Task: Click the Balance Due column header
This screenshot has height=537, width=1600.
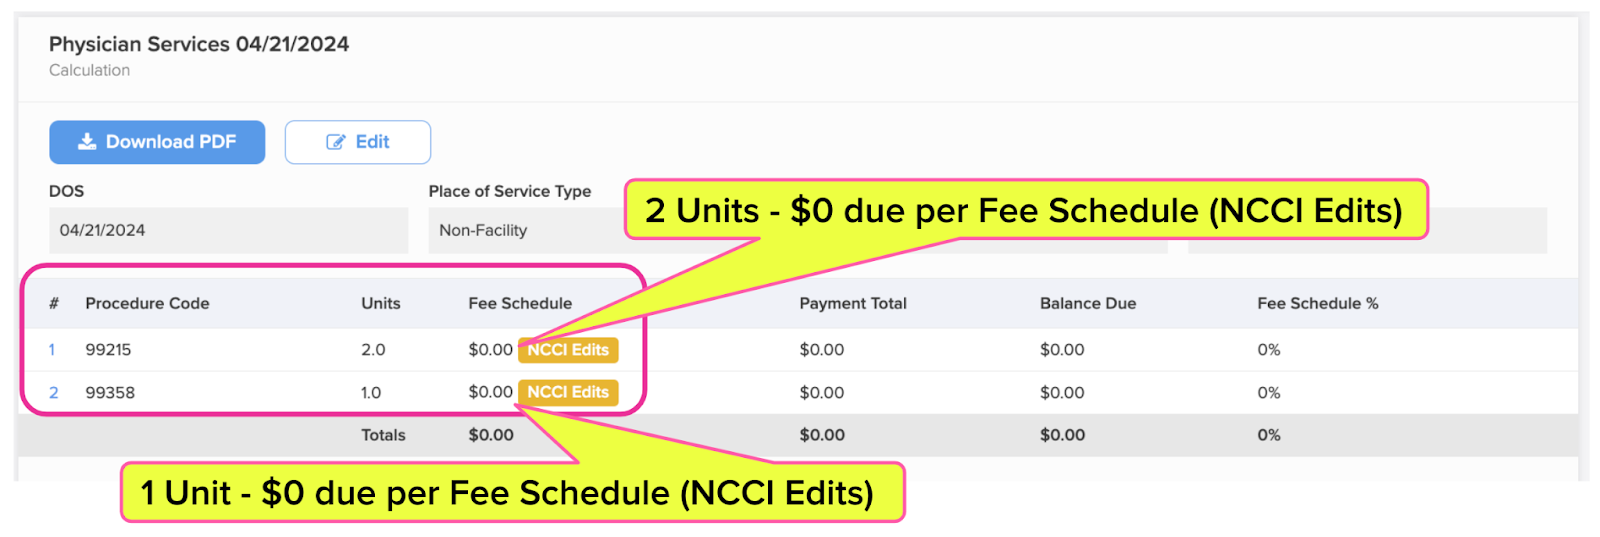Action: [x=1088, y=303]
